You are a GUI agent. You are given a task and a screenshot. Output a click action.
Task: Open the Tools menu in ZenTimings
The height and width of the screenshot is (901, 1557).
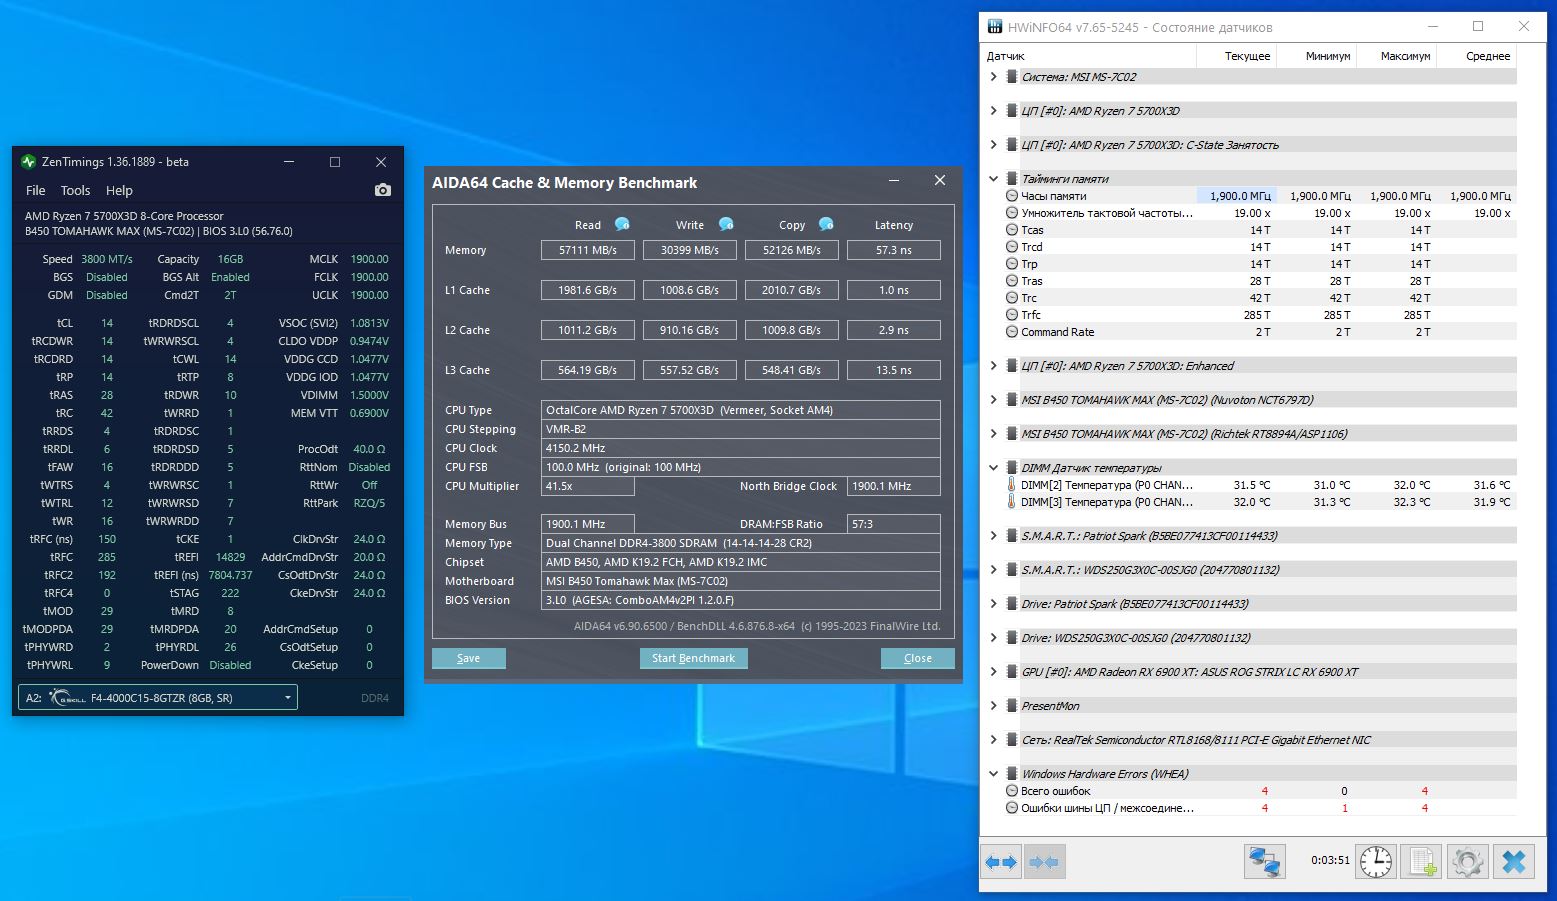(75, 190)
